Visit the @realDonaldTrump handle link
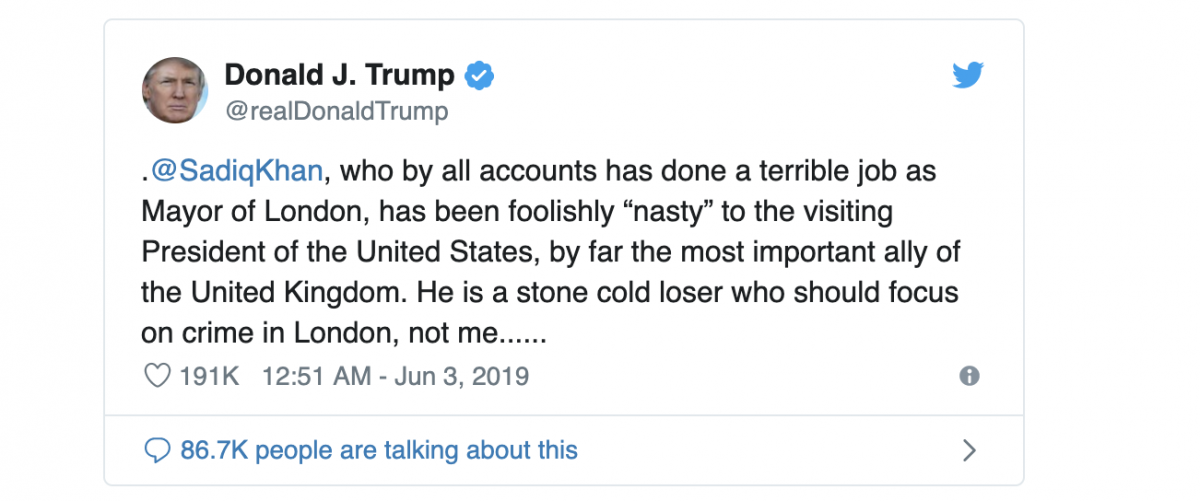Image resolution: width=1200 pixels, height=501 pixels. 336,111
